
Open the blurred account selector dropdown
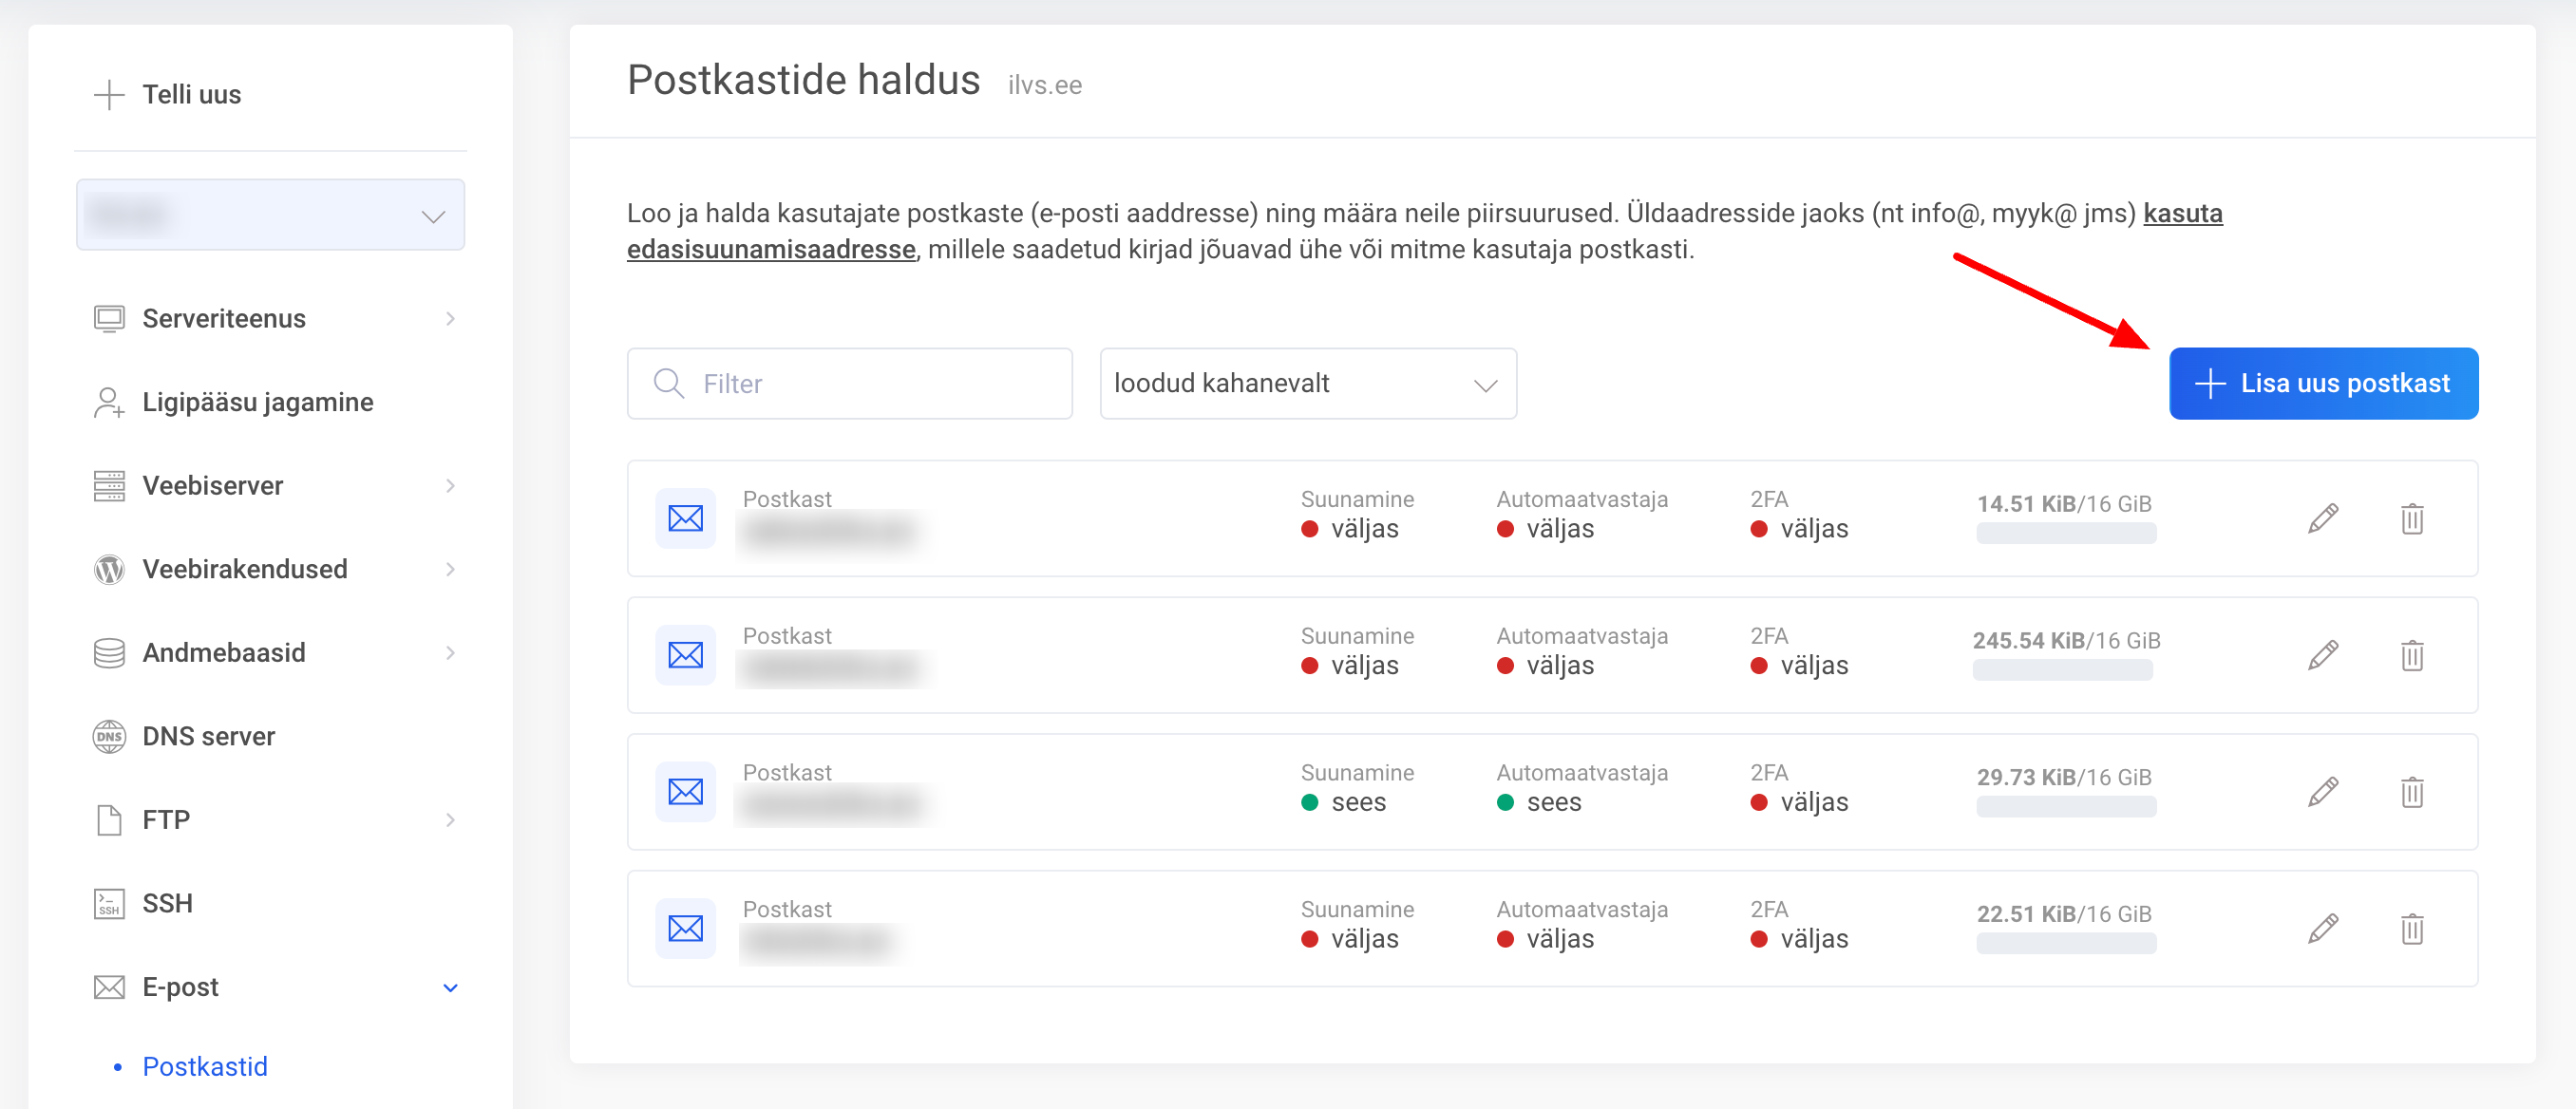[x=270, y=215]
